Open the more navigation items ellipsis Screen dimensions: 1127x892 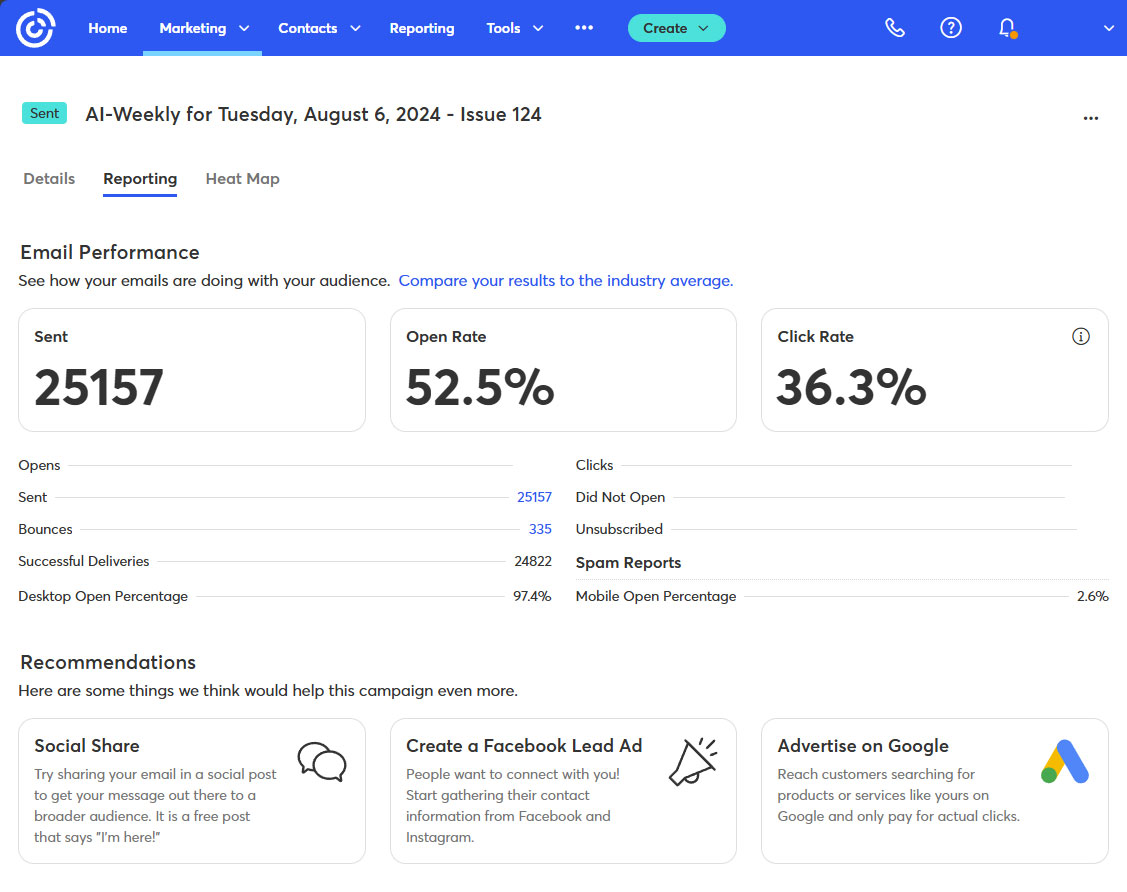pyautogui.click(x=584, y=28)
